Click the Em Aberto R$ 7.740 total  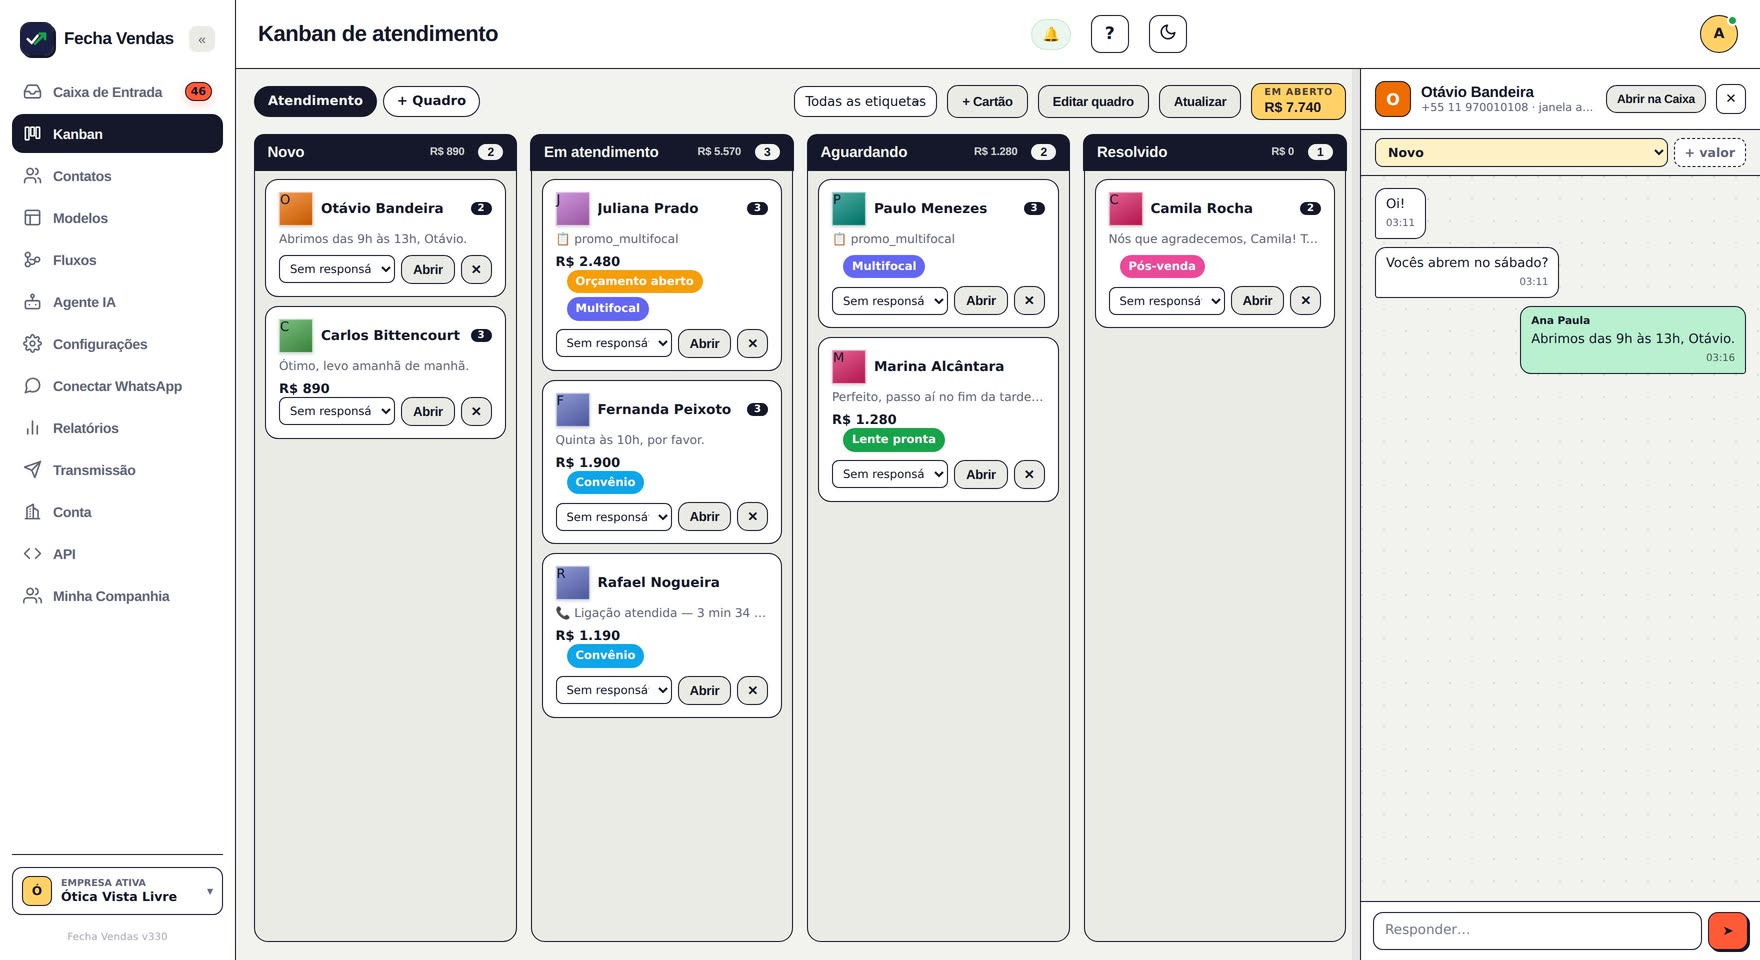[1298, 101]
